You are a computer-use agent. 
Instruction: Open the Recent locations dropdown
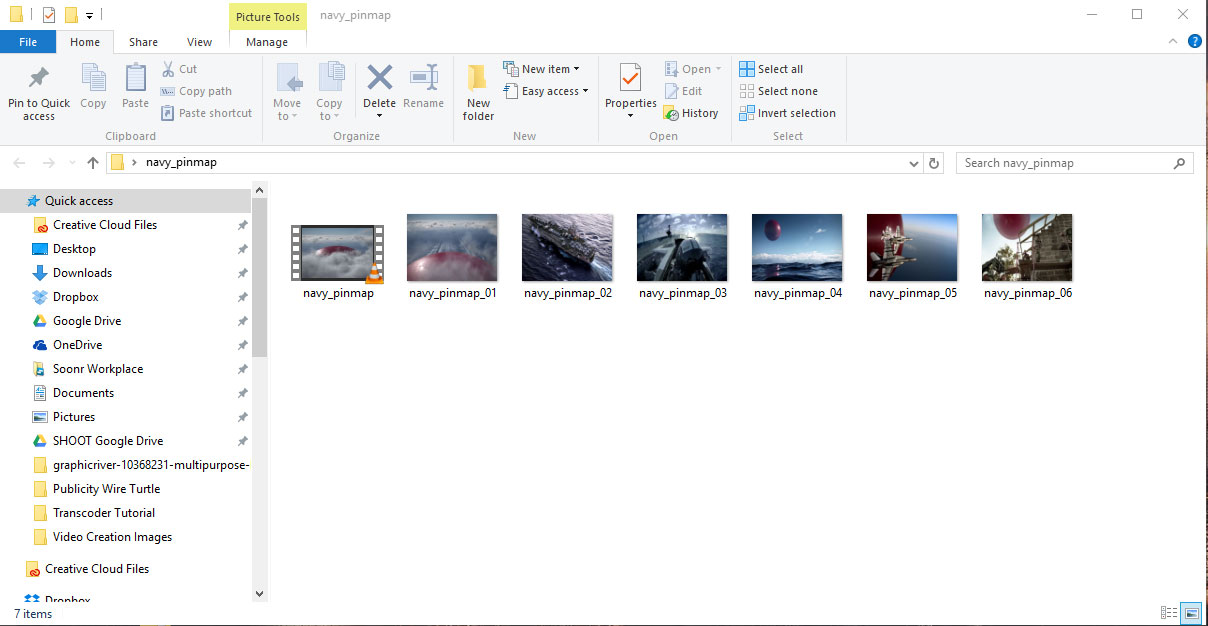72,163
